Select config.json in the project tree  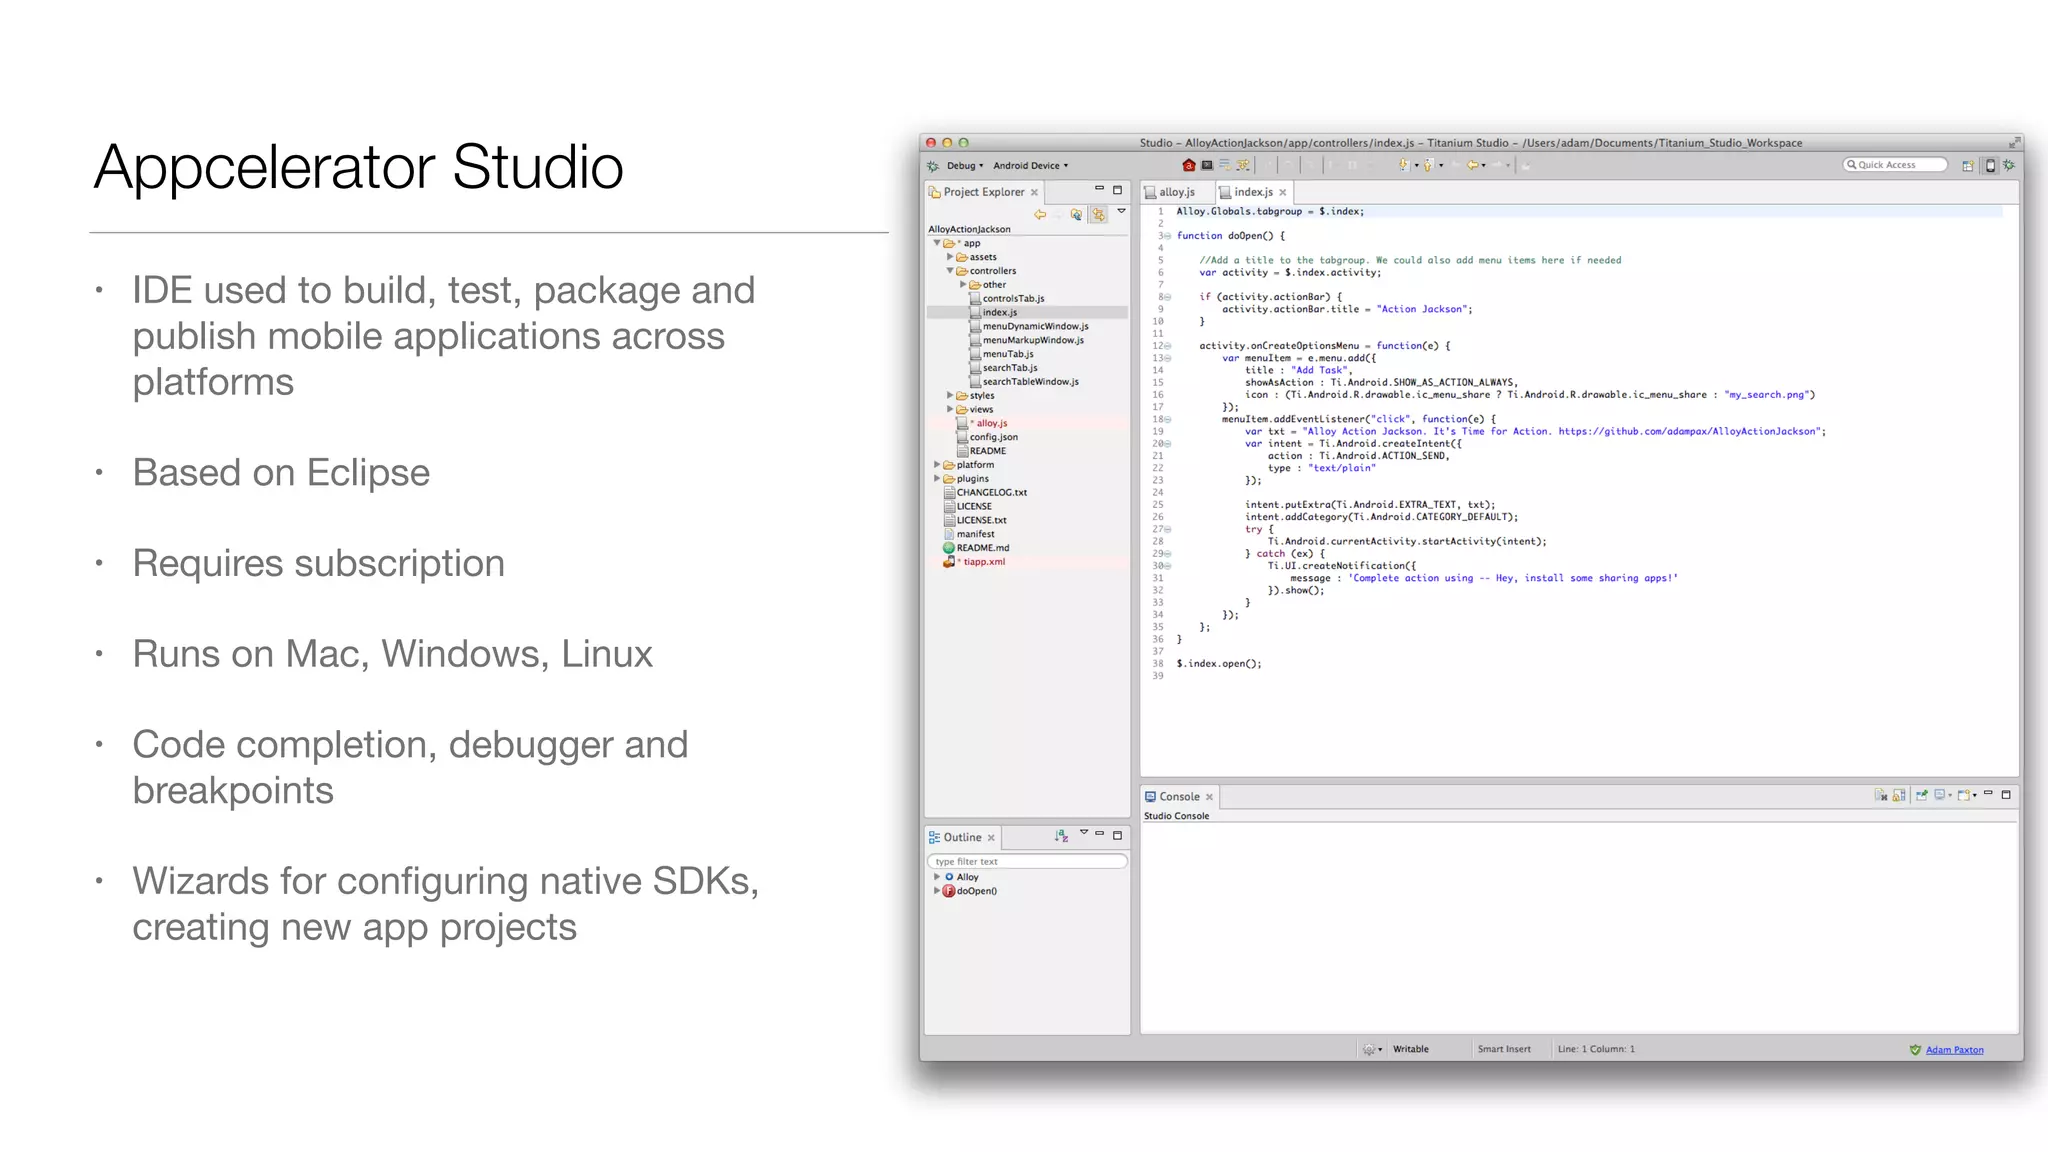point(993,437)
